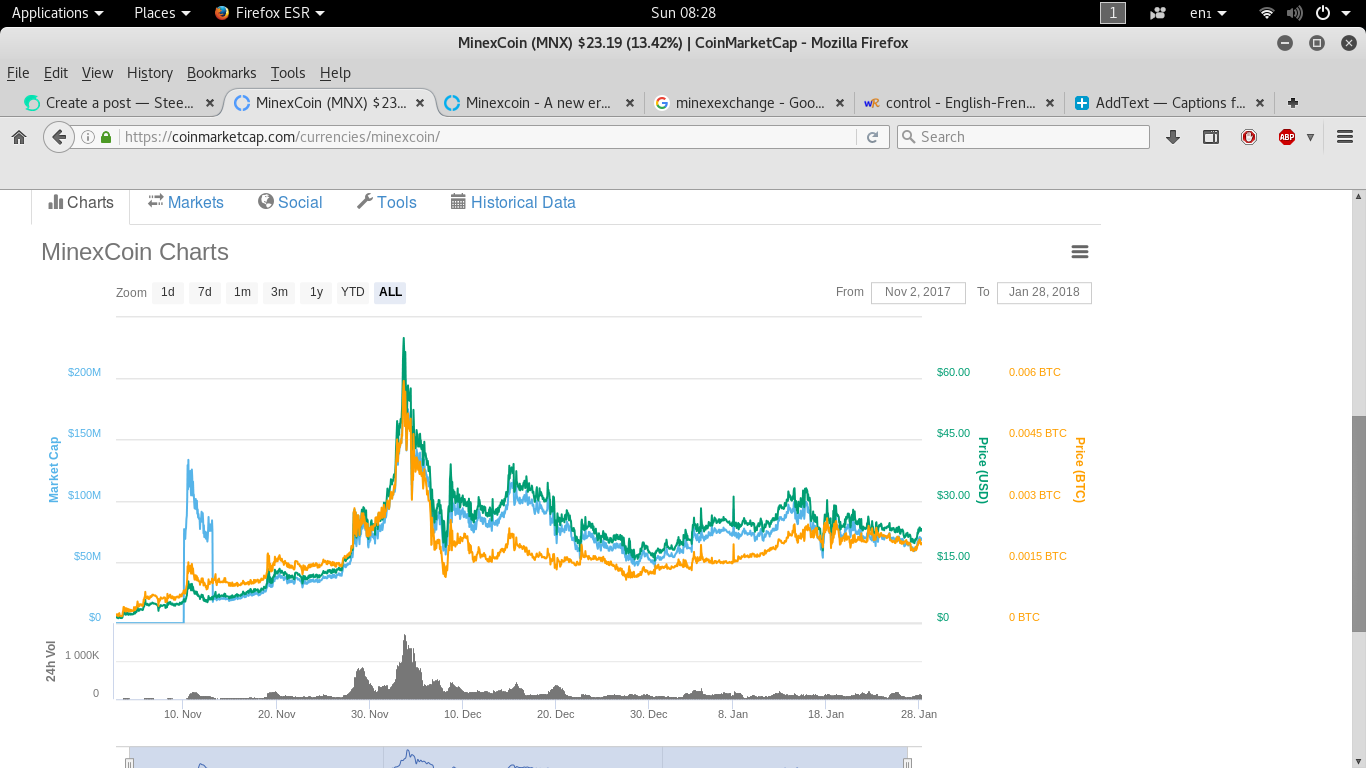This screenshot has height=768, width=1366.
Task: Close the Minexcoin - A new era tab
Action: point(630,102)
